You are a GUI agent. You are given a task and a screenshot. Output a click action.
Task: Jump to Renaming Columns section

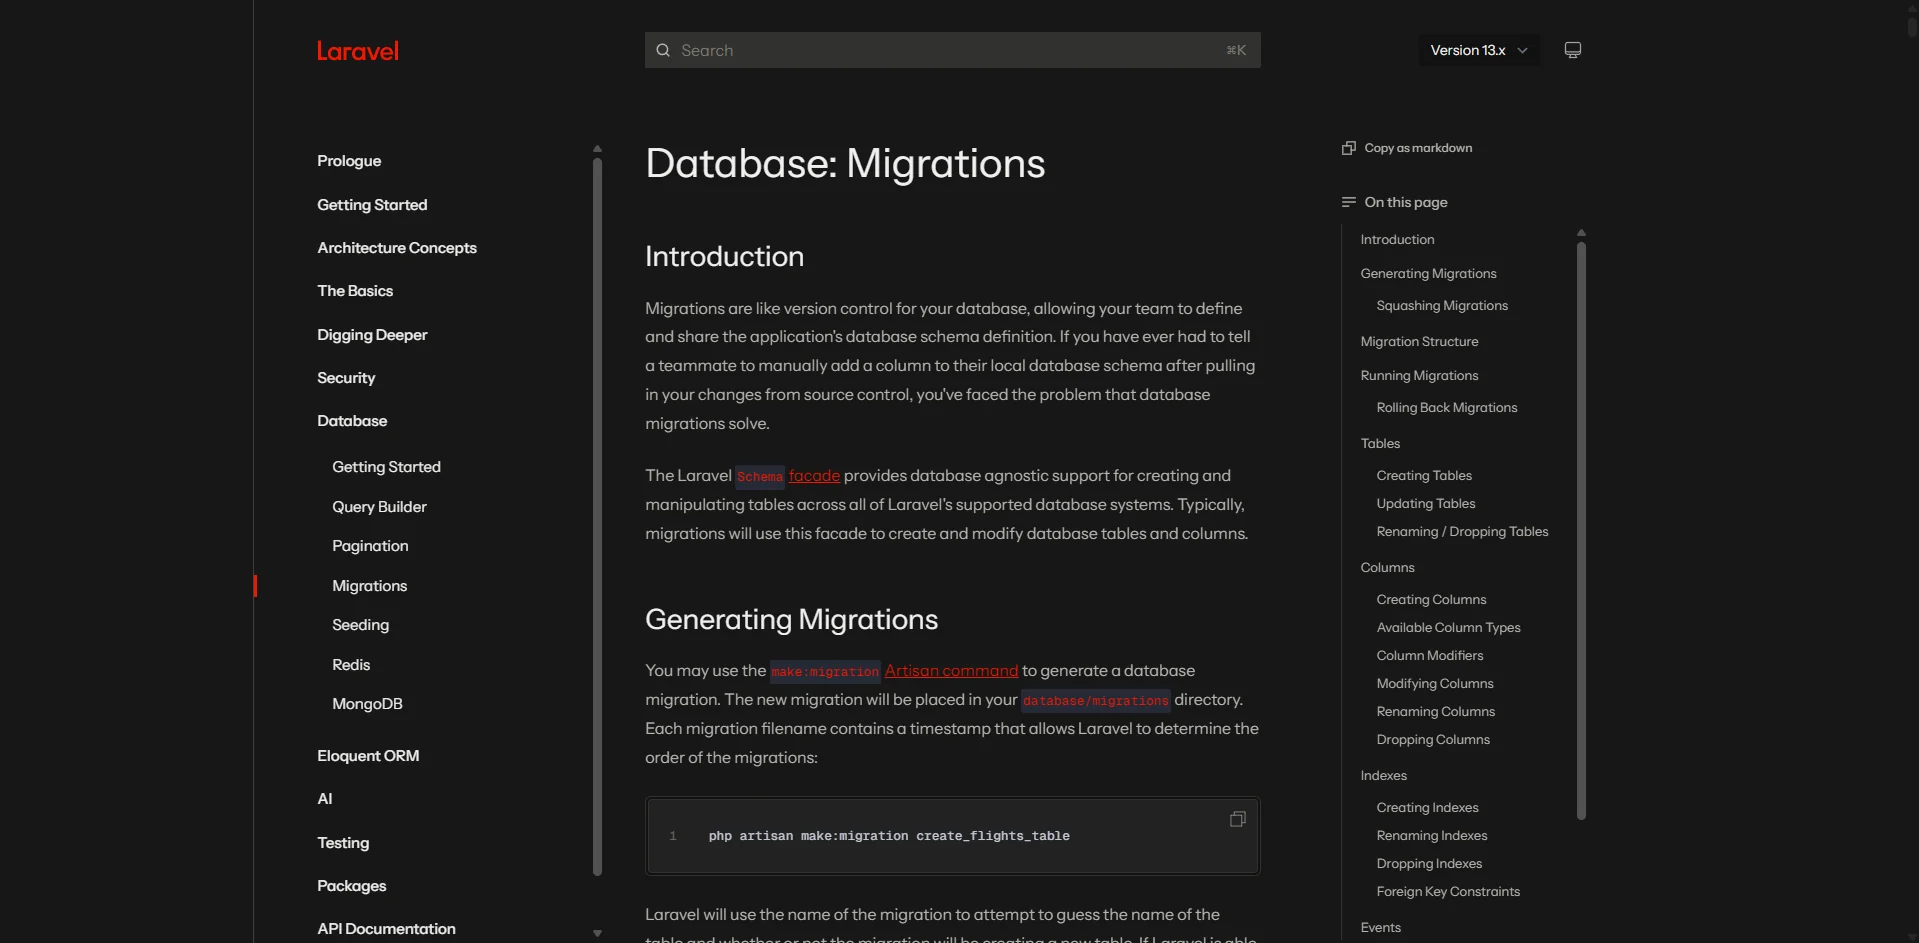pyautogui.click(x=1436, y=712)
